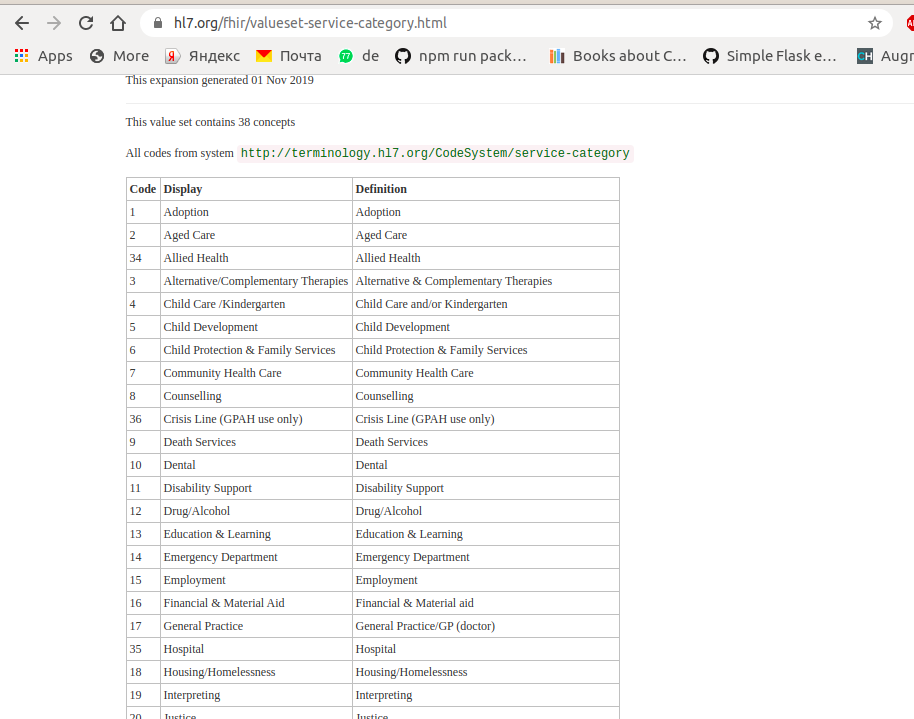Click 'Counselling' display cell

(256, 397)
